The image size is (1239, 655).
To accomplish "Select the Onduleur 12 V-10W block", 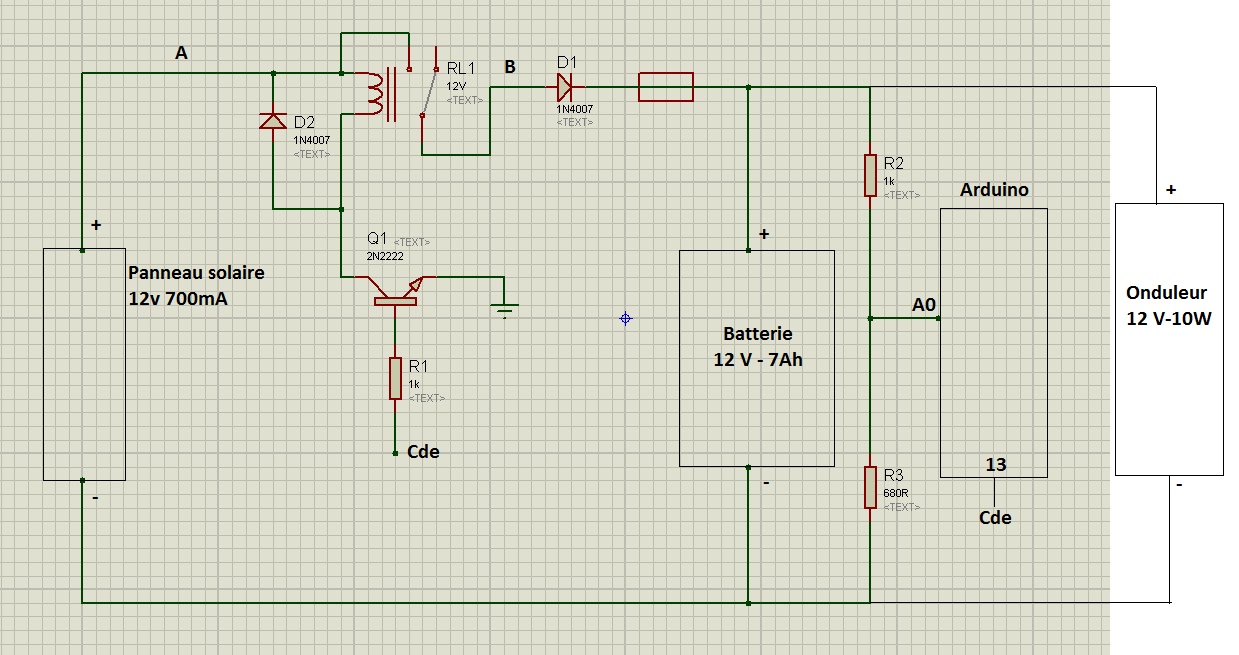I will click(x=1169, y=339).
